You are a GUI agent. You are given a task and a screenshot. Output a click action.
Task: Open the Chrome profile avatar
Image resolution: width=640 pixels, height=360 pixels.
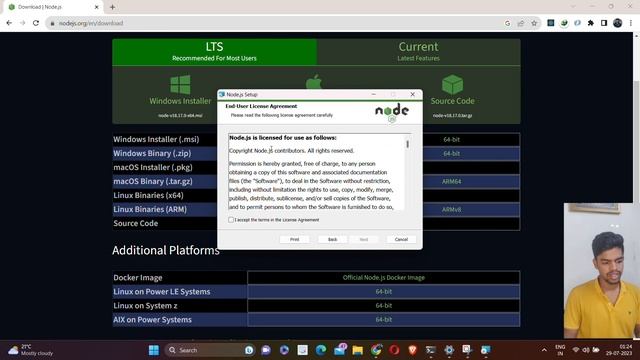tap(618, 23)
